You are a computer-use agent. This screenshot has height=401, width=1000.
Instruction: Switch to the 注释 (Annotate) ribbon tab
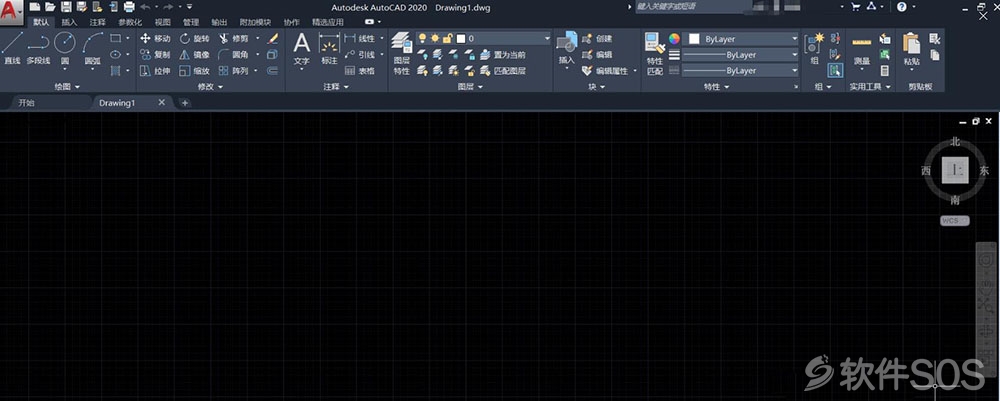click(x=98, y=22)
